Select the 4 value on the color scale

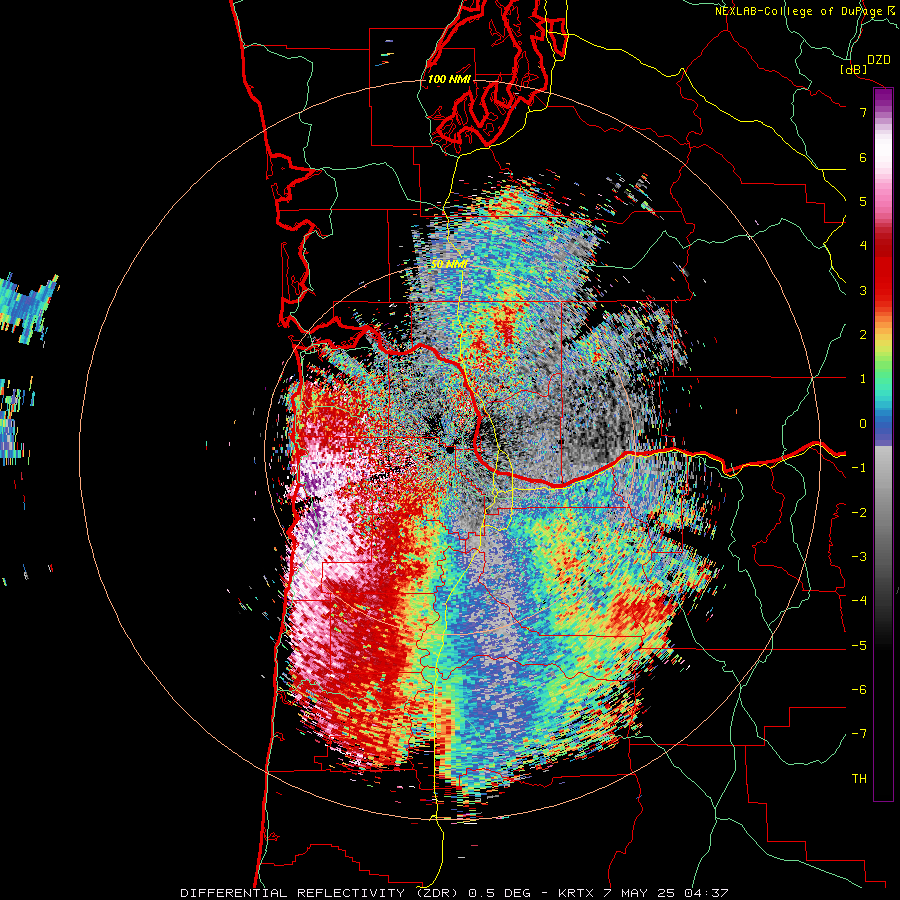pos(863,245)
